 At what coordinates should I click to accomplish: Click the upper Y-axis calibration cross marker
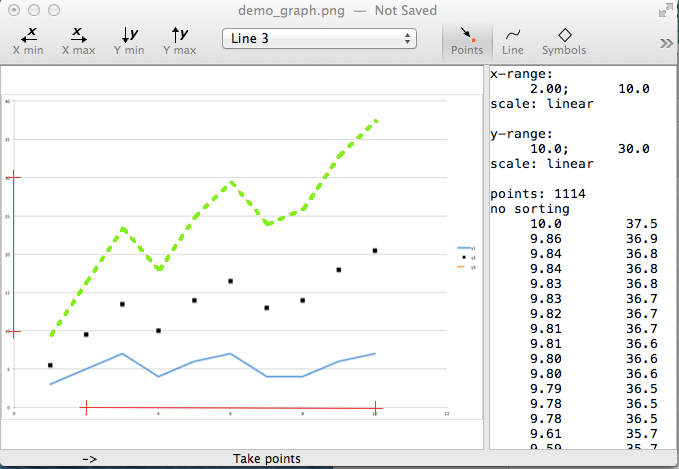(x=12, y=178)
